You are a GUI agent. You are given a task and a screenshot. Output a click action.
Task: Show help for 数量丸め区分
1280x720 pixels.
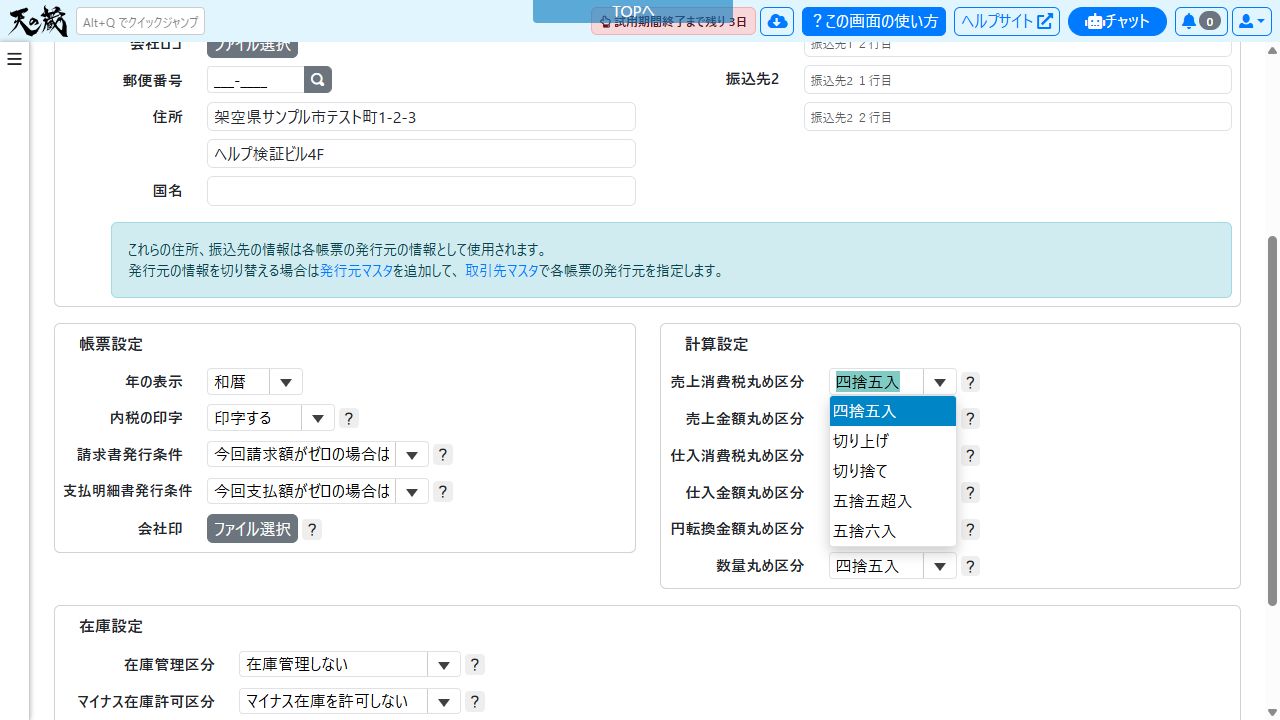point(970,566)
